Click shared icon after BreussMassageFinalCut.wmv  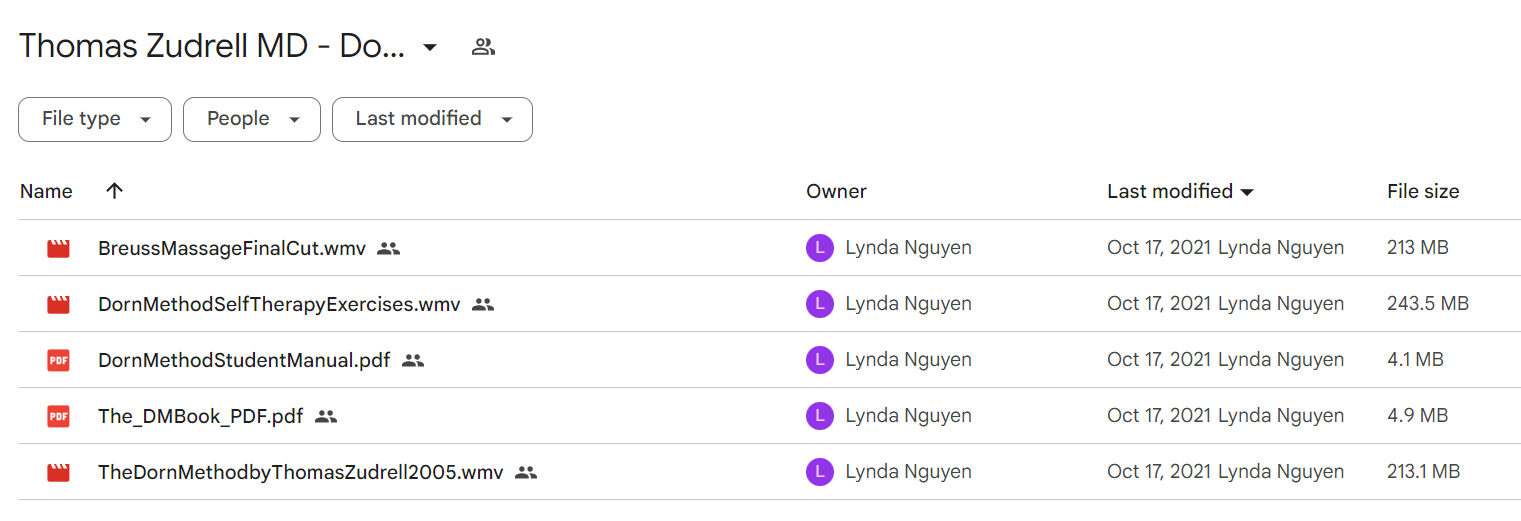[x=389, y=248]
